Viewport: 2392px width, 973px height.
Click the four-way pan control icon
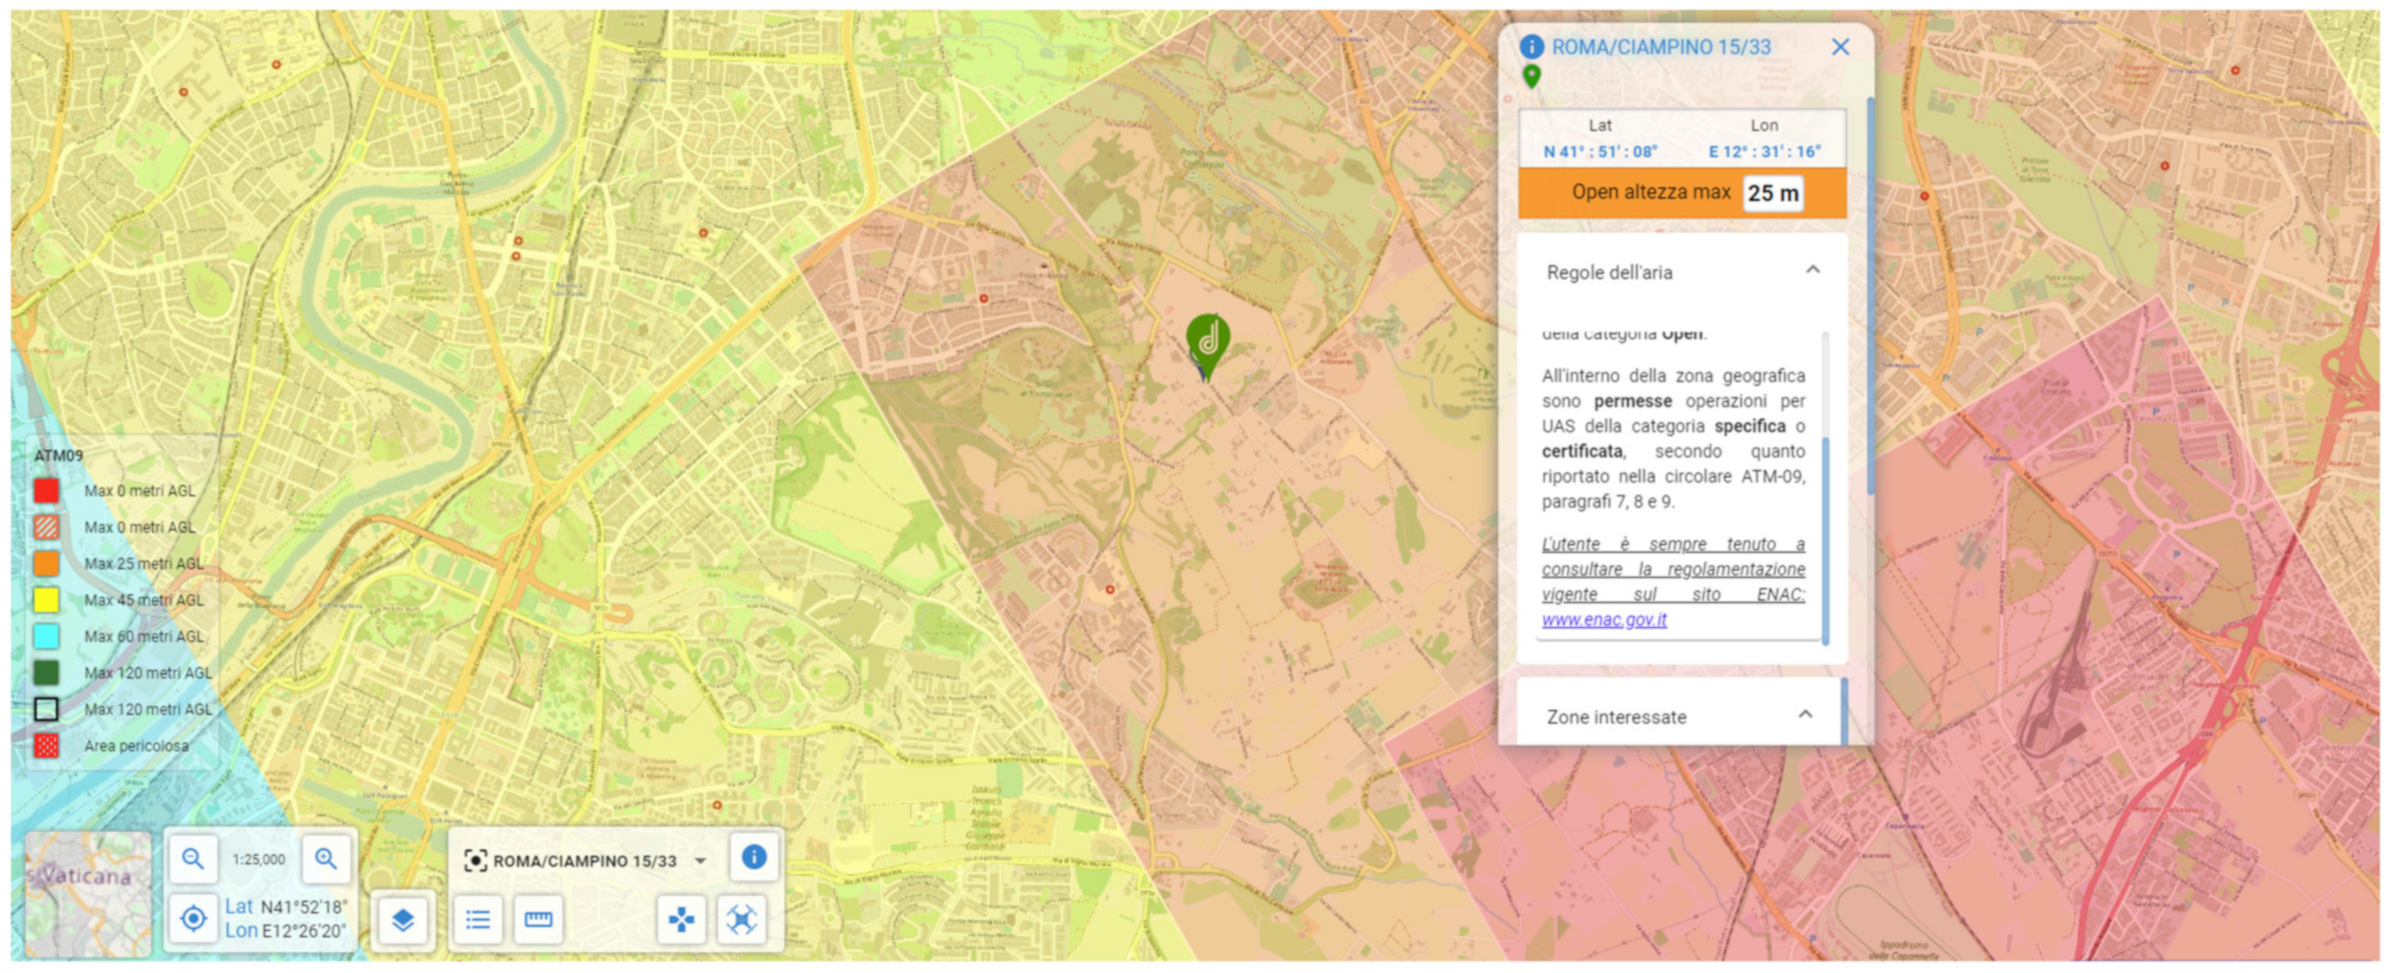pos(682,919)
